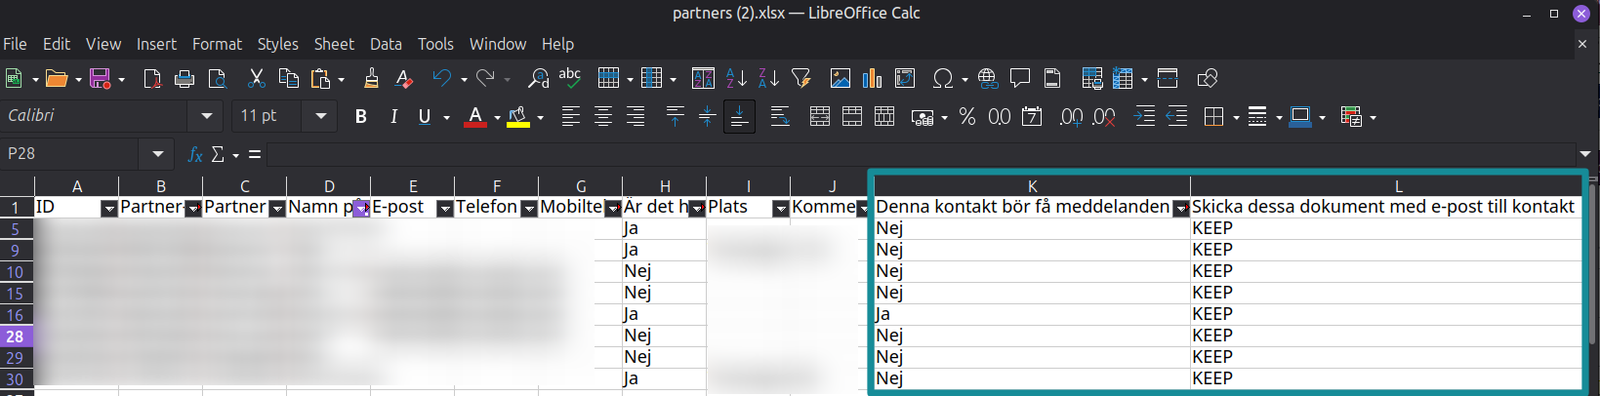Align cell contents to top
This screenshot has width=1600, height=396.
tap(675, 117)
